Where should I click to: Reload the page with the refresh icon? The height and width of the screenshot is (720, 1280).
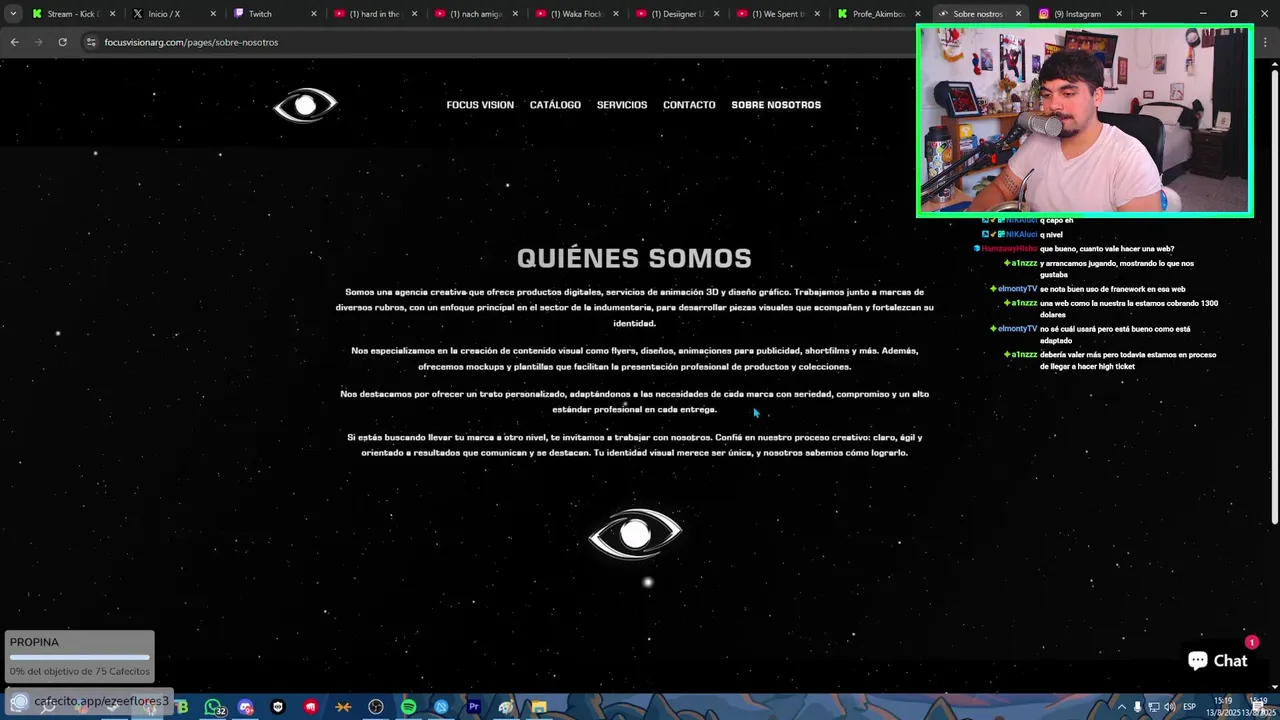tap(62, 42)
